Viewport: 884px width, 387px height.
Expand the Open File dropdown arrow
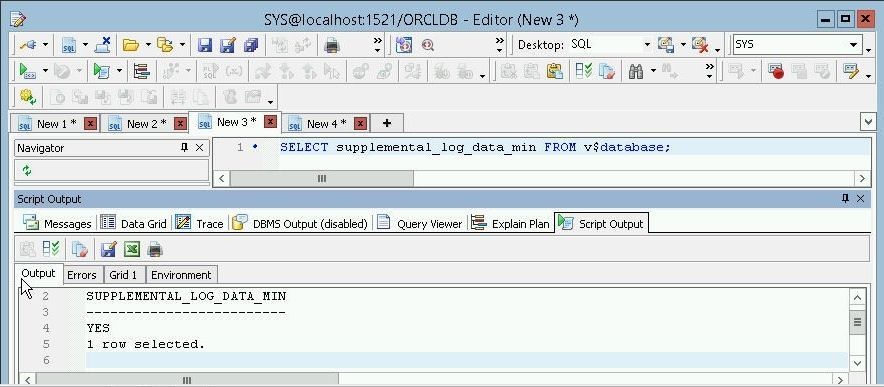pyautogui.click(x=148, y=45)
